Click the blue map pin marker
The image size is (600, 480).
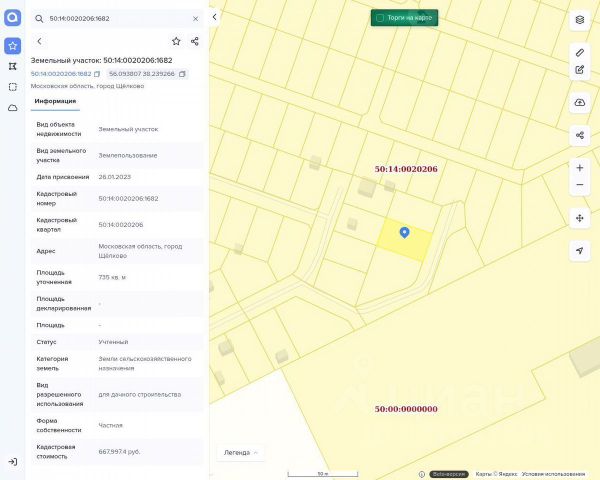(404, 232)
